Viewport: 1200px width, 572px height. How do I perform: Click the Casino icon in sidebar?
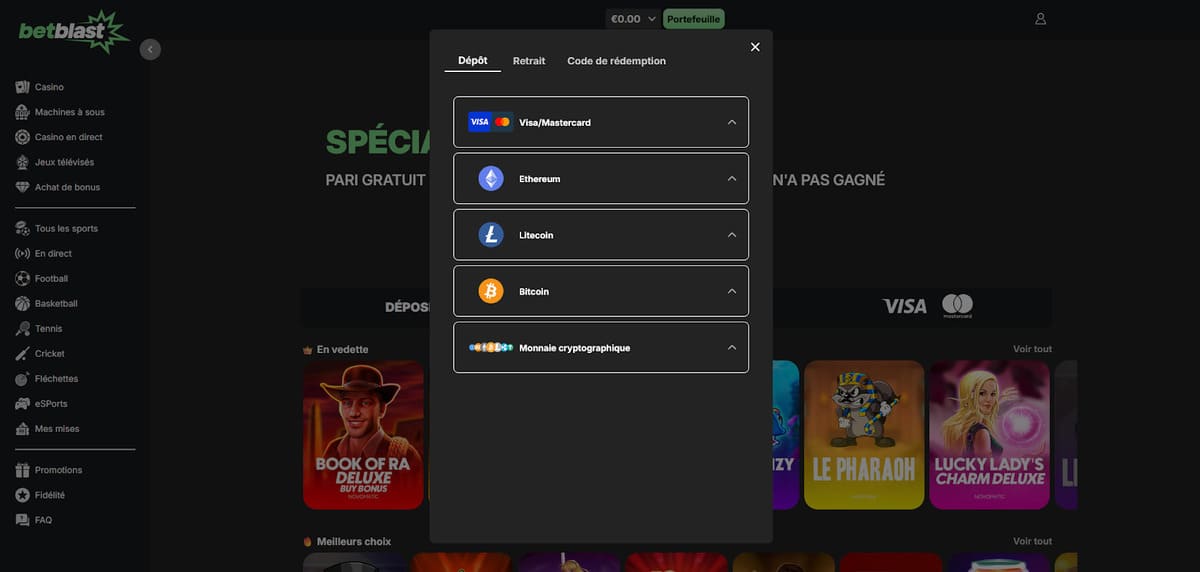[23, 87]
